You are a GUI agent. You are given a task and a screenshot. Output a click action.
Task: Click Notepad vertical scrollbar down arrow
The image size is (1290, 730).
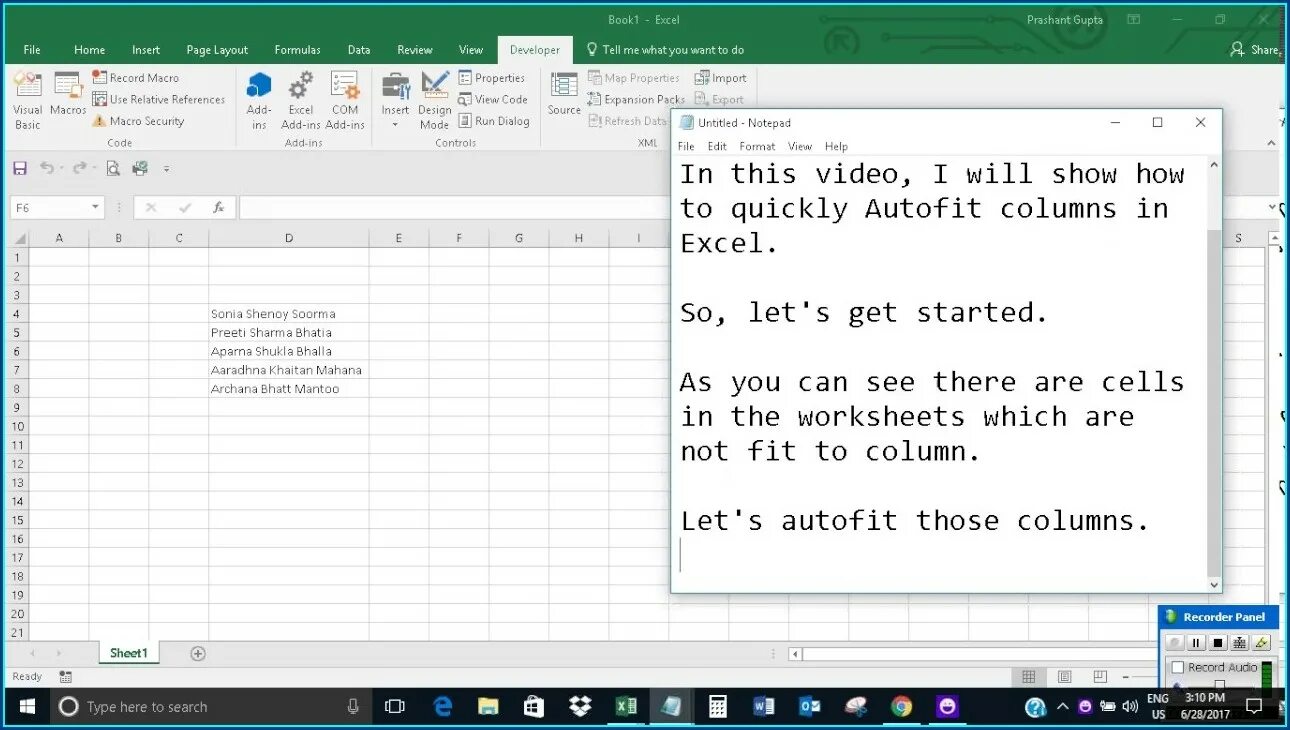(1214, 585)
